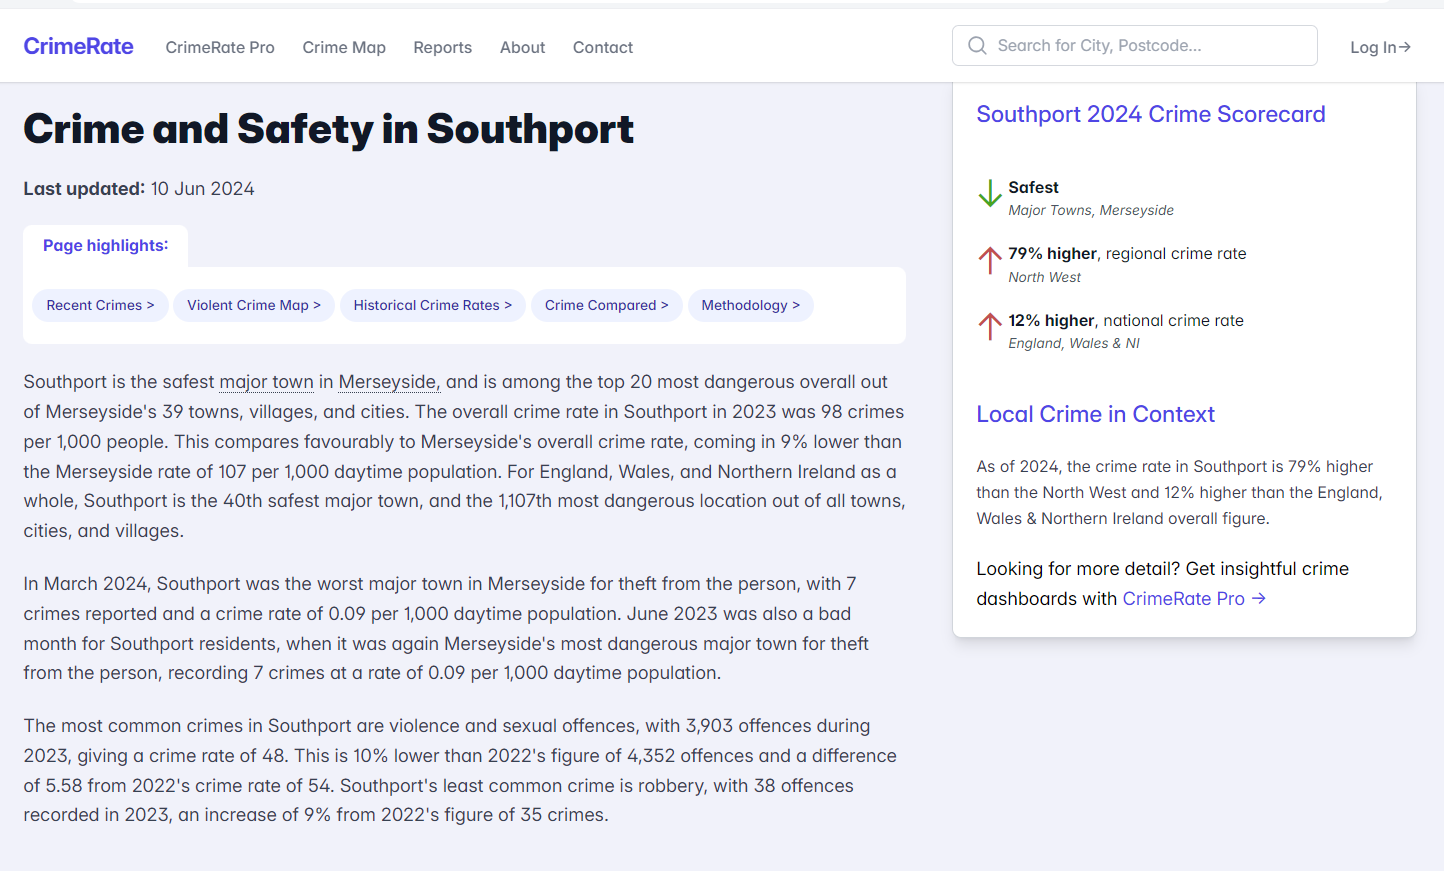Viewport: 1444px width, 871px height.
Task: Open the CrimeRate Pro nav link
Action: pos(220,47)
